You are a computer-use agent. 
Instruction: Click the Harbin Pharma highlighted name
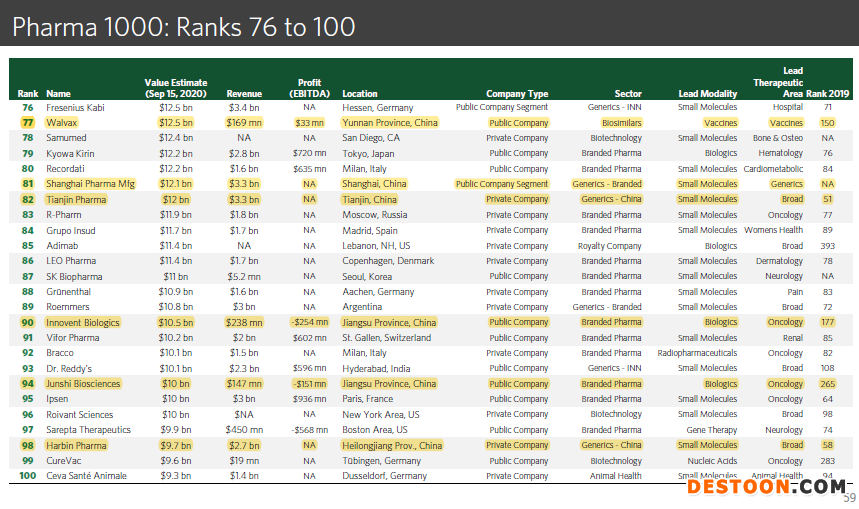pos(76,446)
